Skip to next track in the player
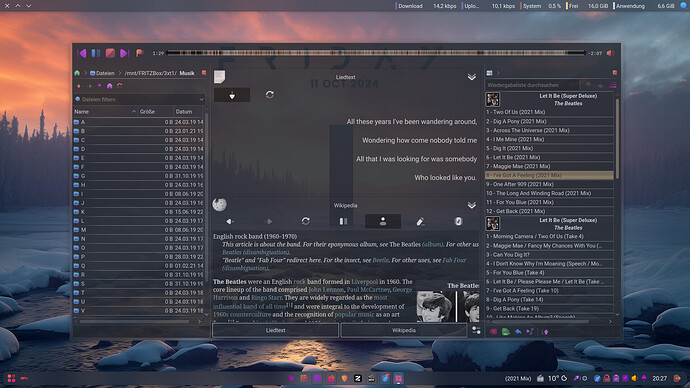690x388 pixels. click(124, 53)
